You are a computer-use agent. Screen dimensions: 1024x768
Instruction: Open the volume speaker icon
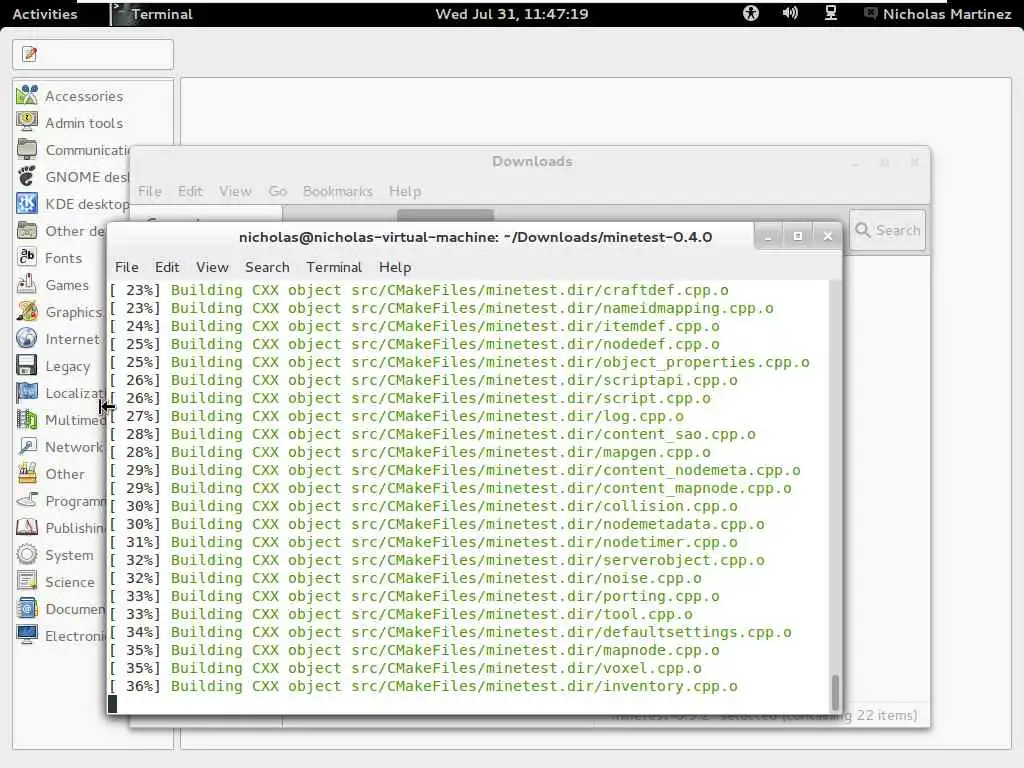[x=790, y=13]
